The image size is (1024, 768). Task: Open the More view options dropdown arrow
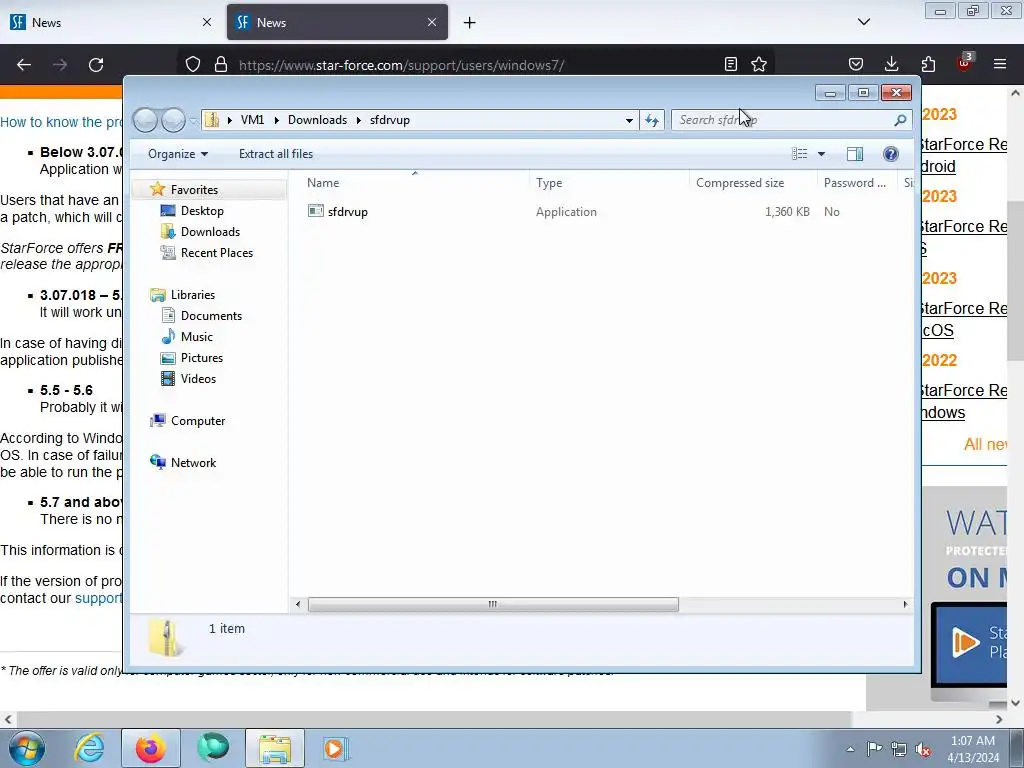(x=822, y=154)
